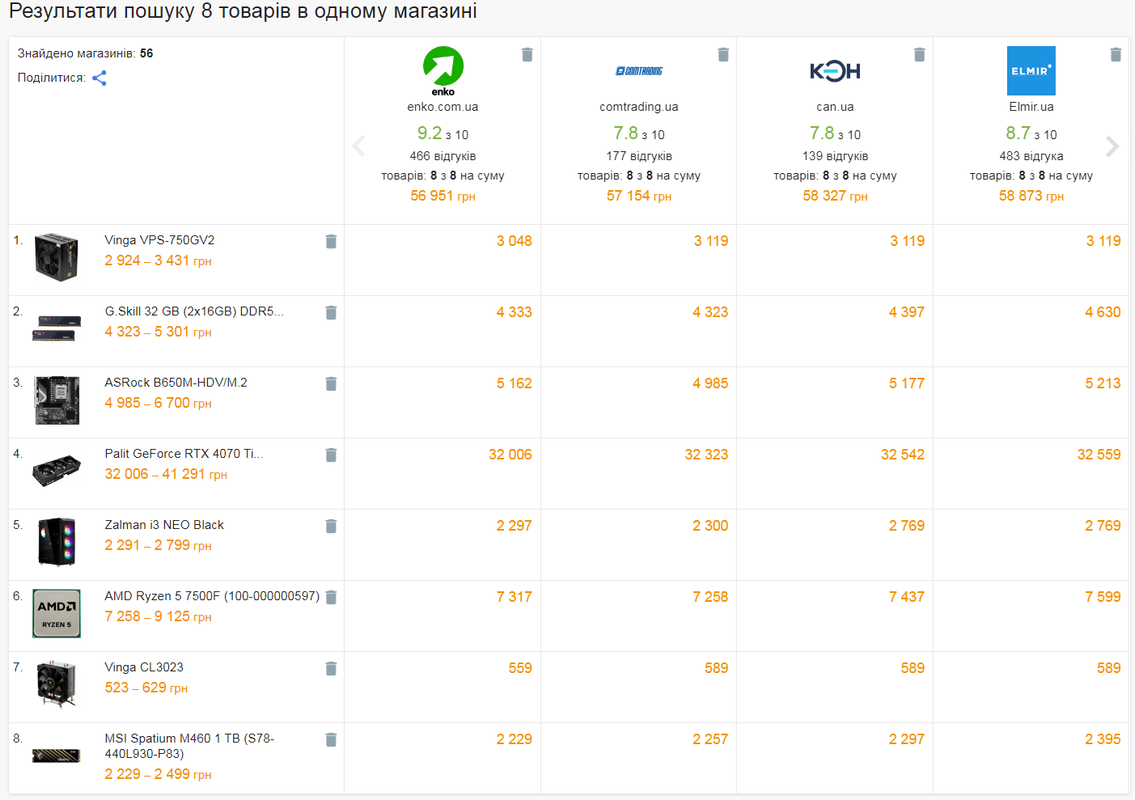Open the enko.com.ua store link
This screenshot has width=1135, height=800.
click(x=443, y=106)
